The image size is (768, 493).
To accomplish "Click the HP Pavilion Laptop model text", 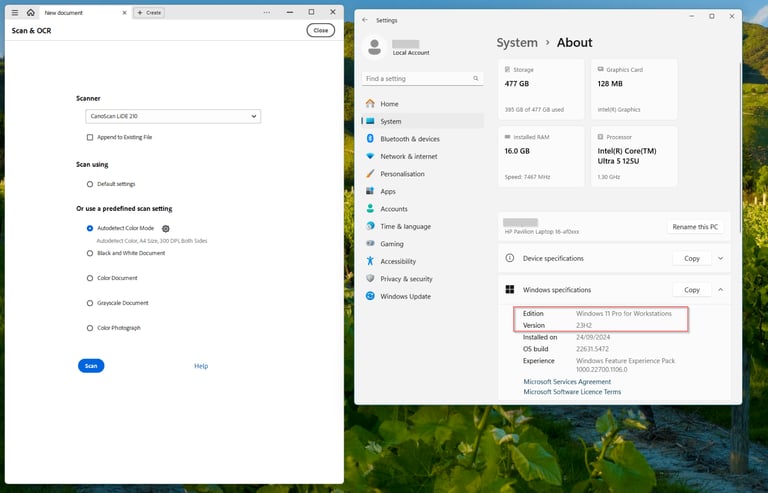I will click(542, 232).
